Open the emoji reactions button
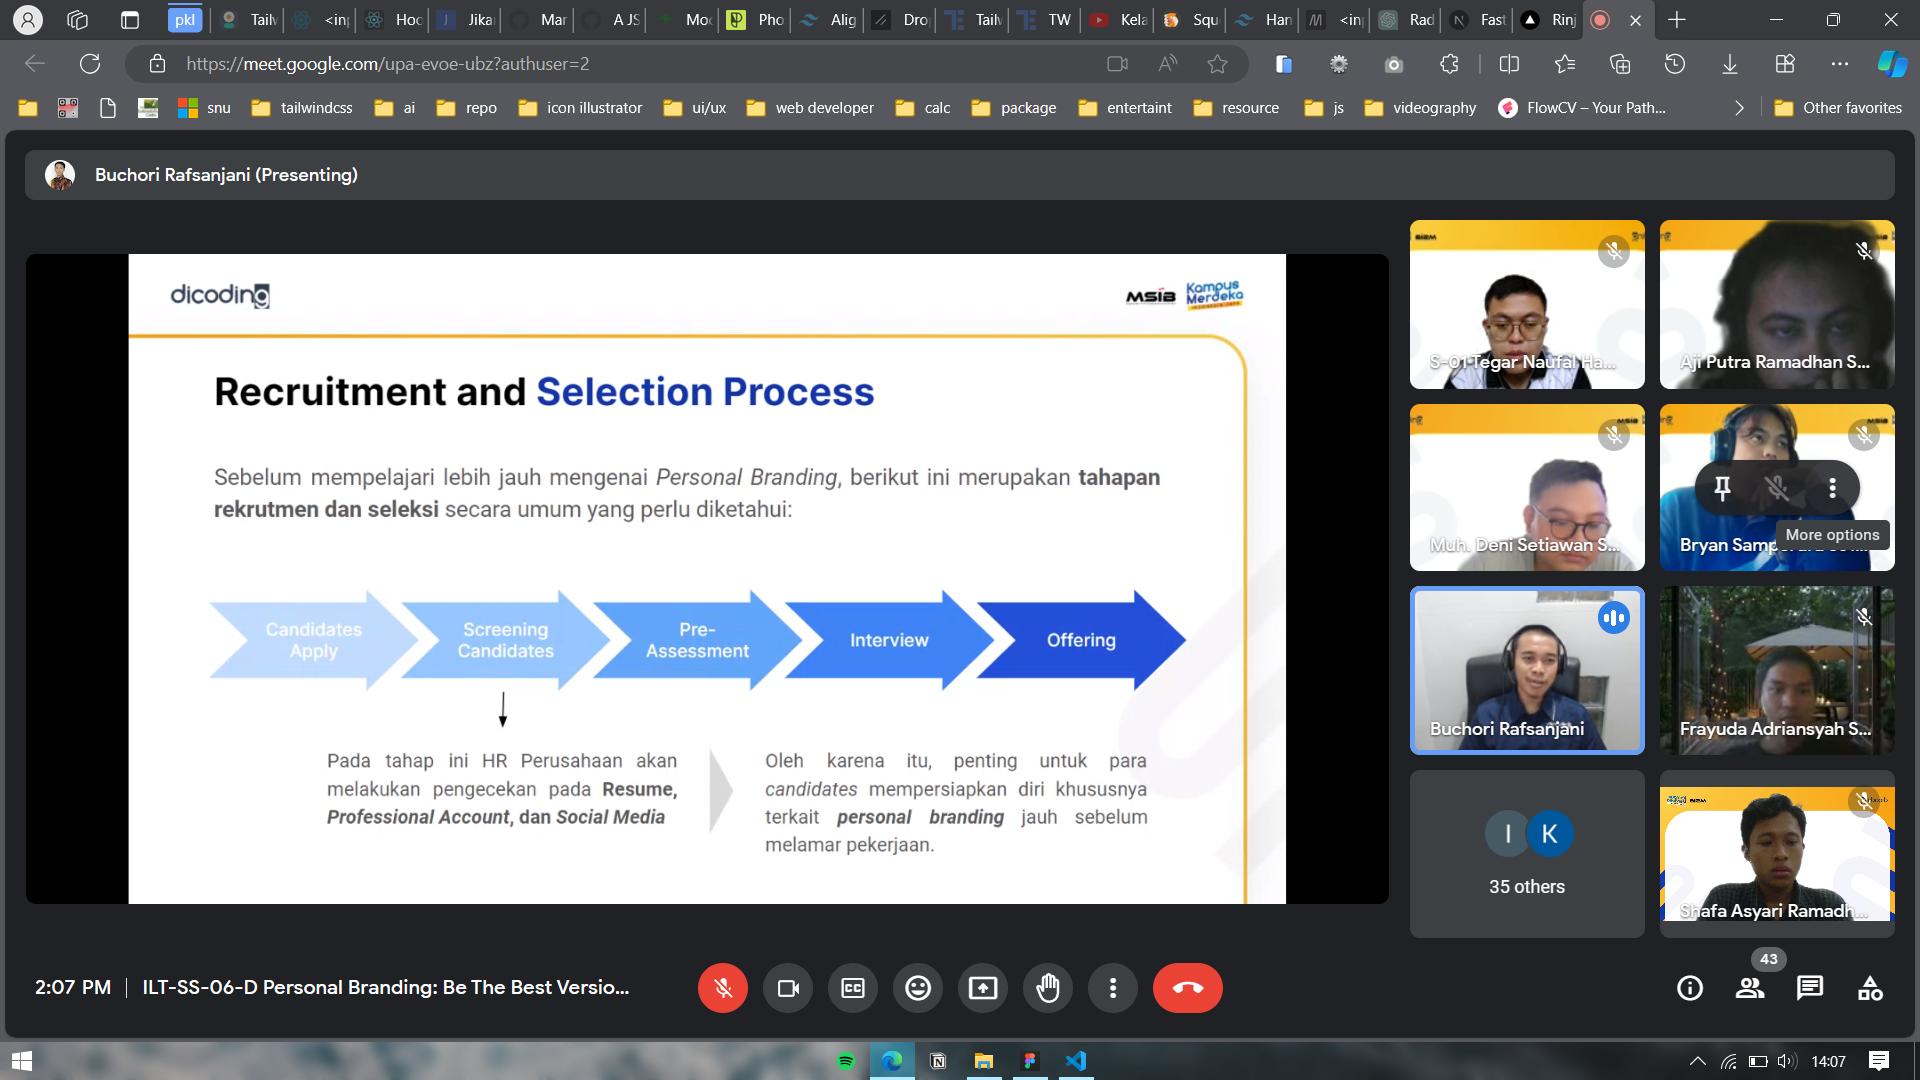 click(918, 988)
